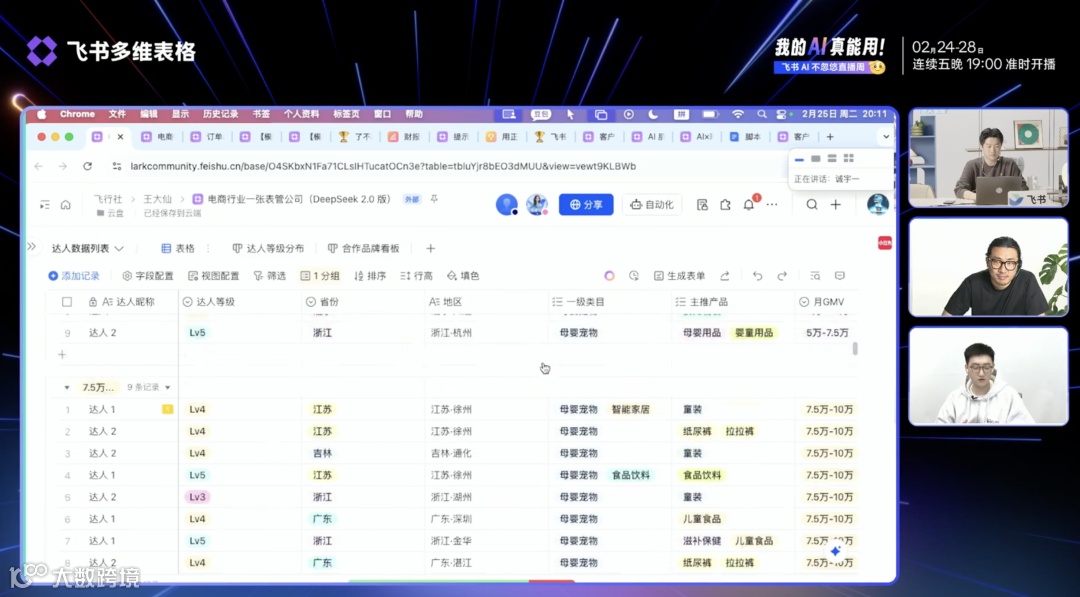The width and height of the screenshot is (1080, 597).
Task: Click the plus icon next to search
Action: [x=835, y=205]
